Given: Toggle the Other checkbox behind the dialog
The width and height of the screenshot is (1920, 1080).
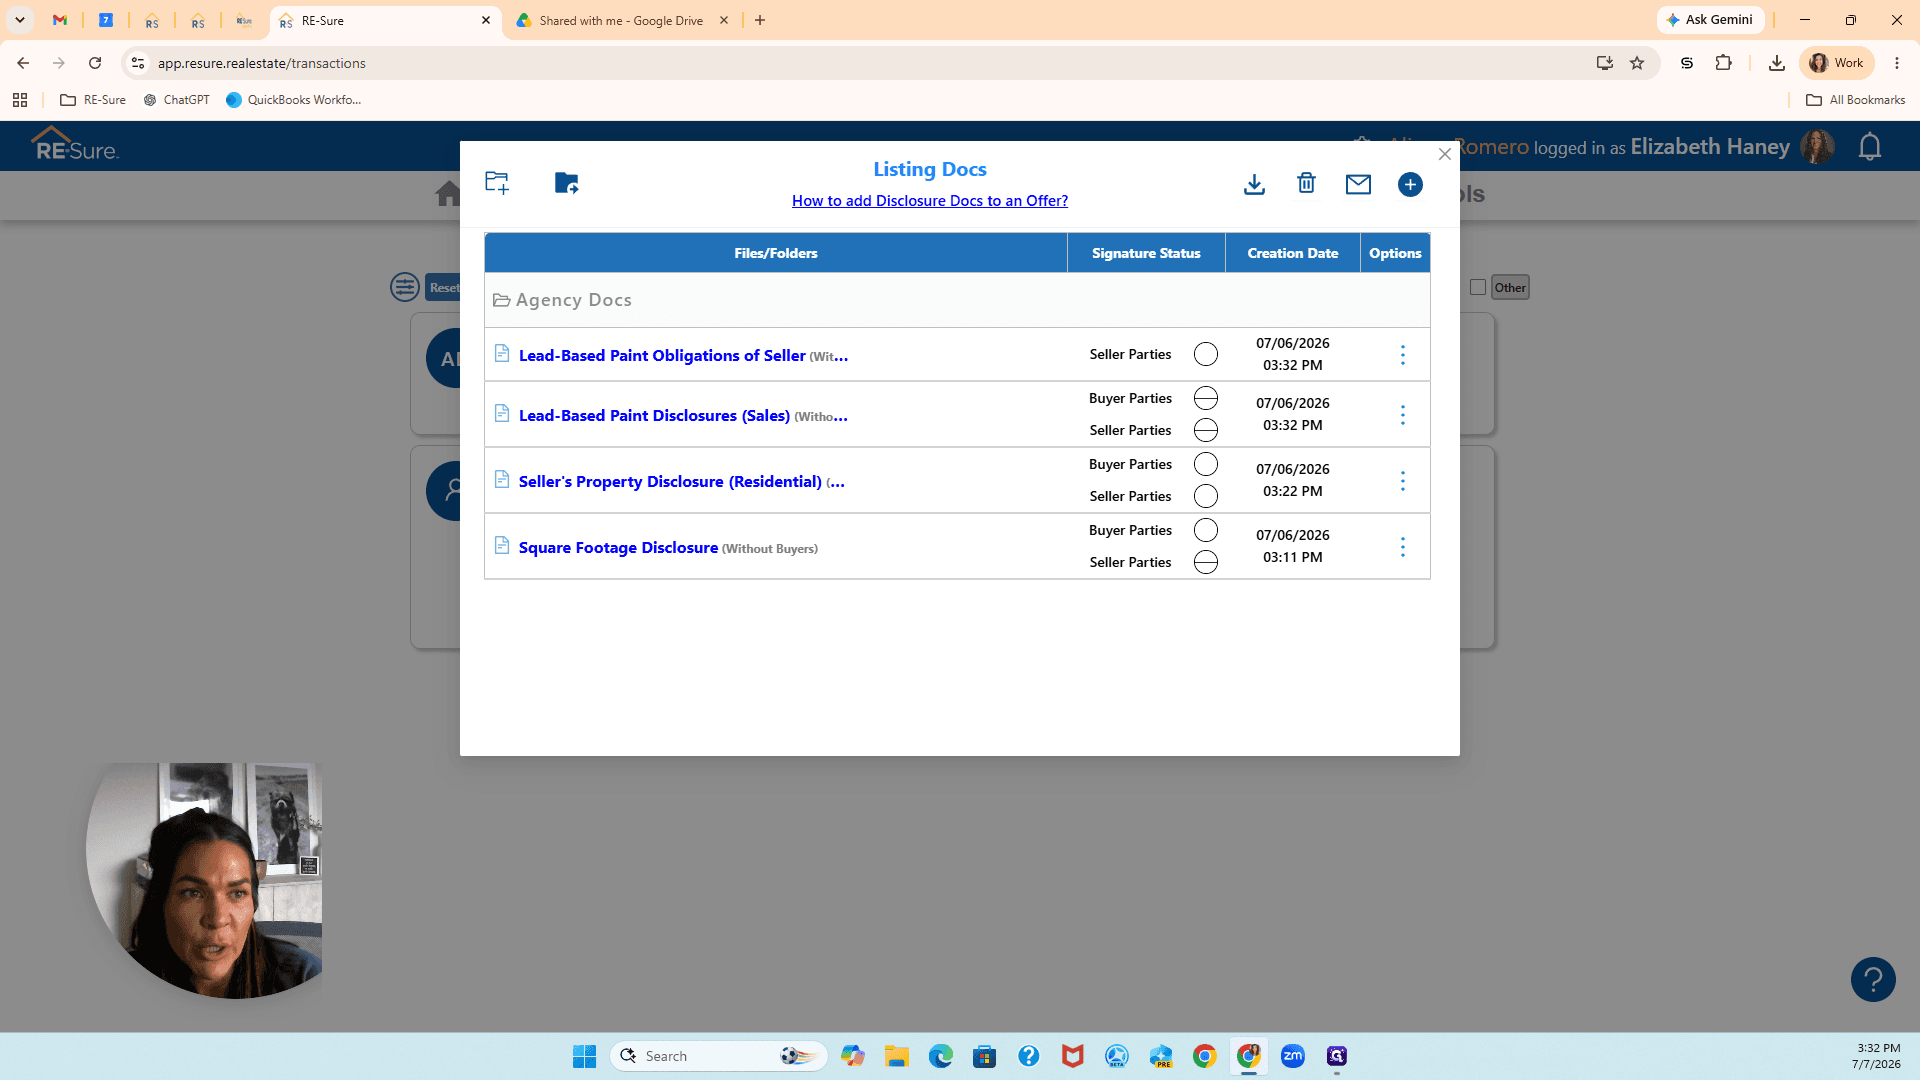Looking at the screenshot, I should (x=1478, y=287).
